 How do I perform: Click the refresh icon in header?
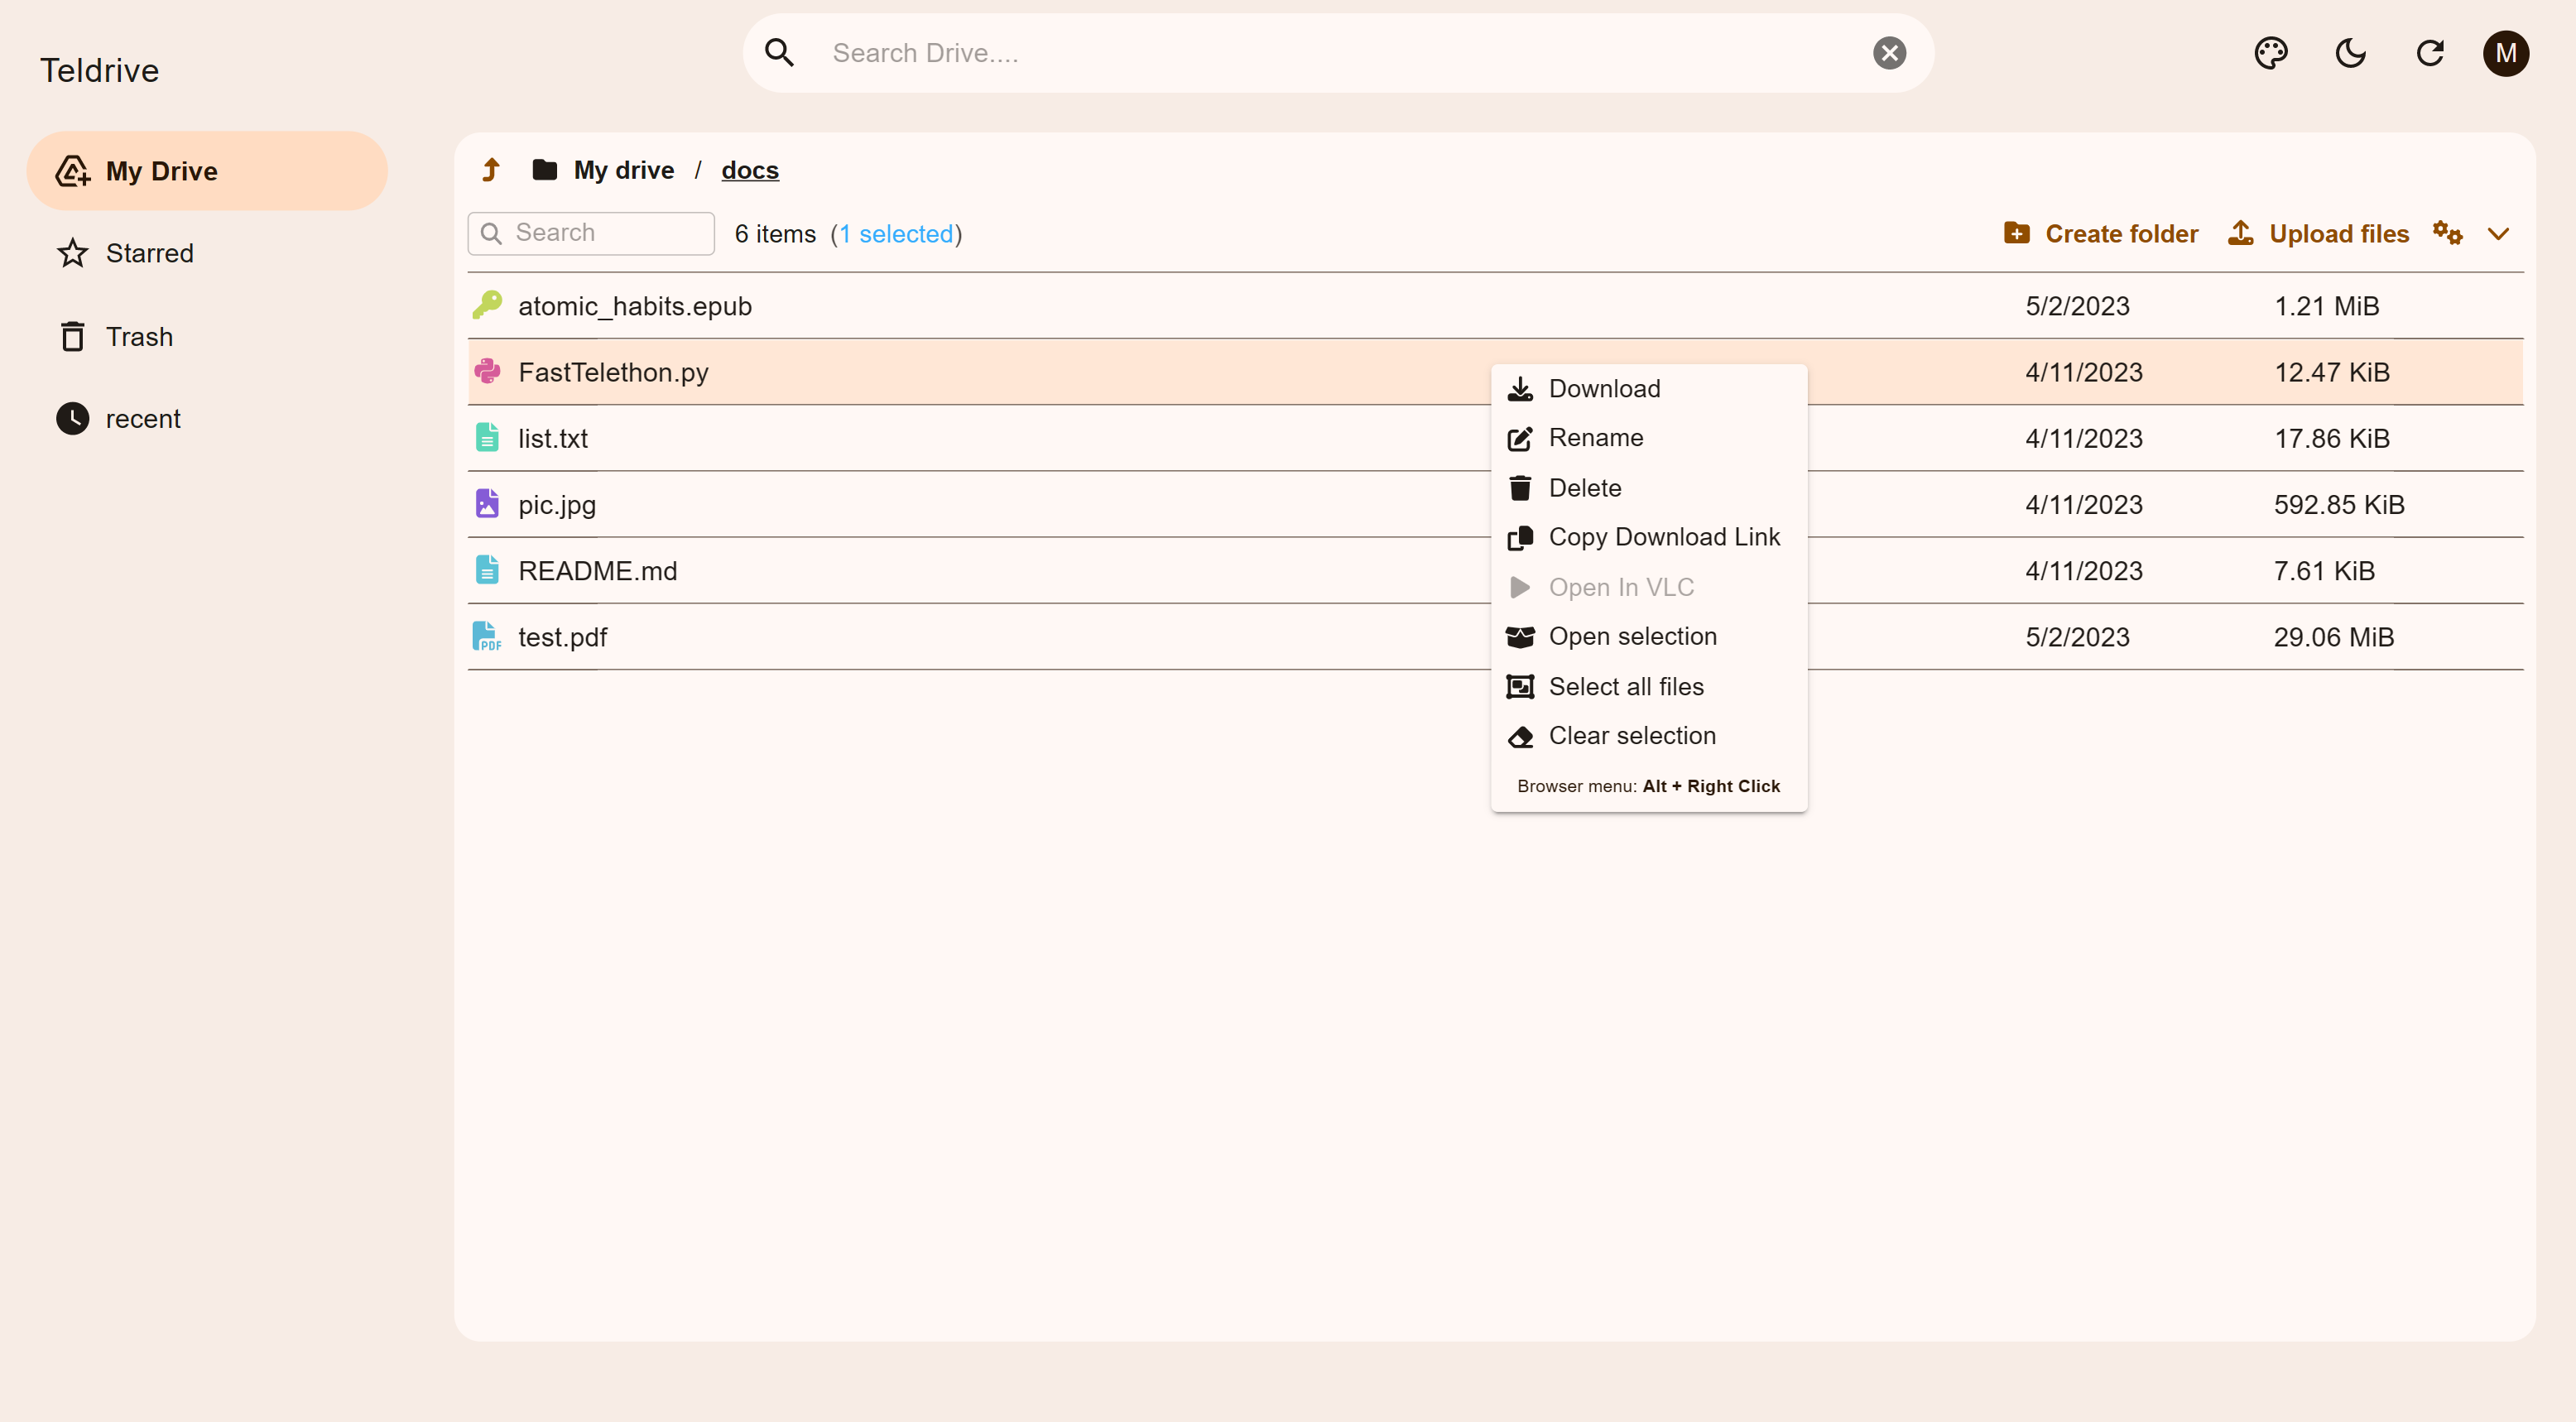(2429, 53)
